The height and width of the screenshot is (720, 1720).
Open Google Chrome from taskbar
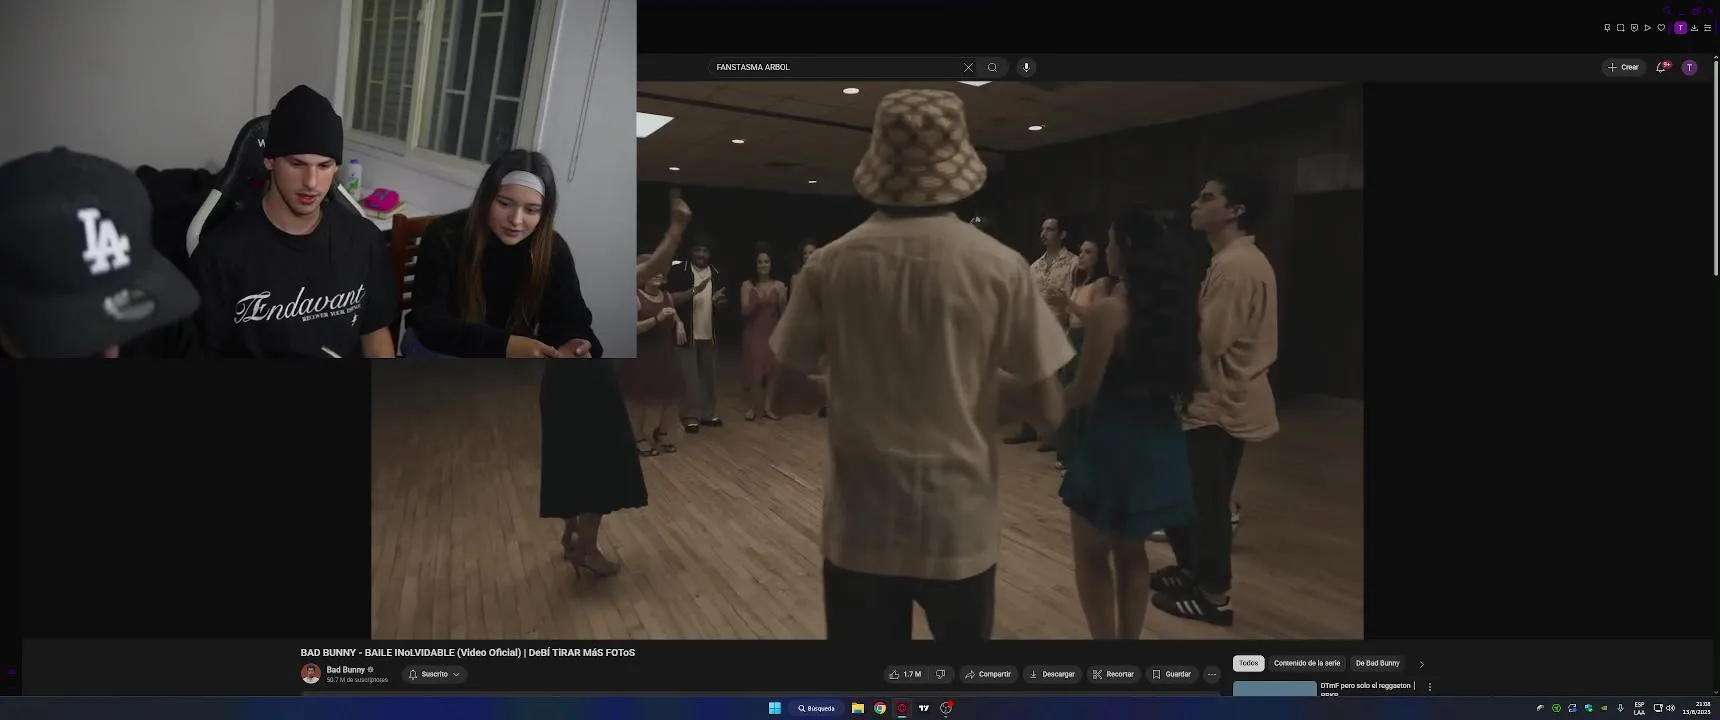(x=880, y=708)
